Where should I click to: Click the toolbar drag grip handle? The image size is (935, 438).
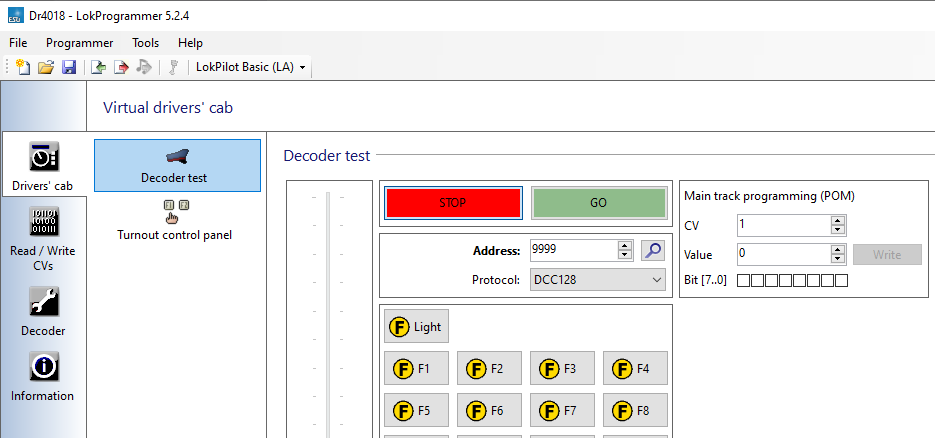click(x=8, y=67)
